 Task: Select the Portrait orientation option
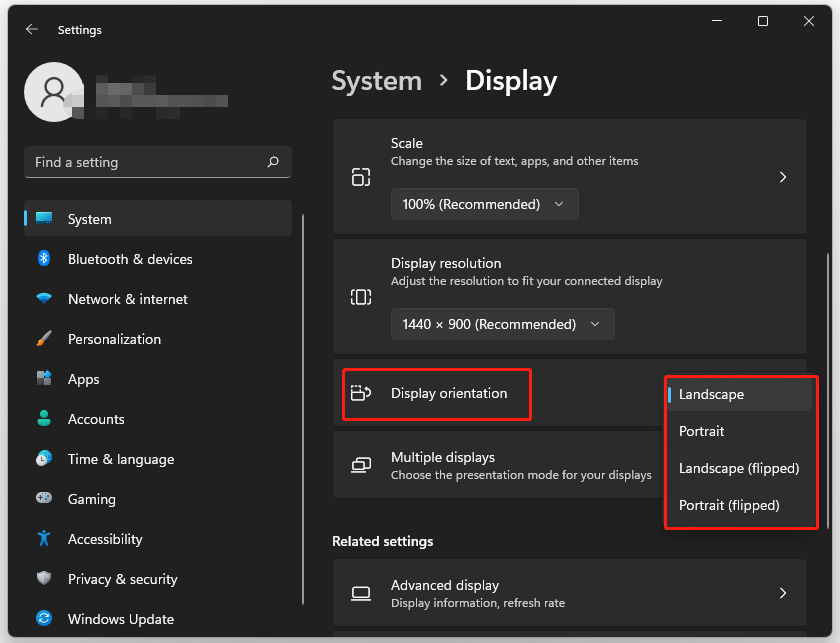tap(702, 431)
